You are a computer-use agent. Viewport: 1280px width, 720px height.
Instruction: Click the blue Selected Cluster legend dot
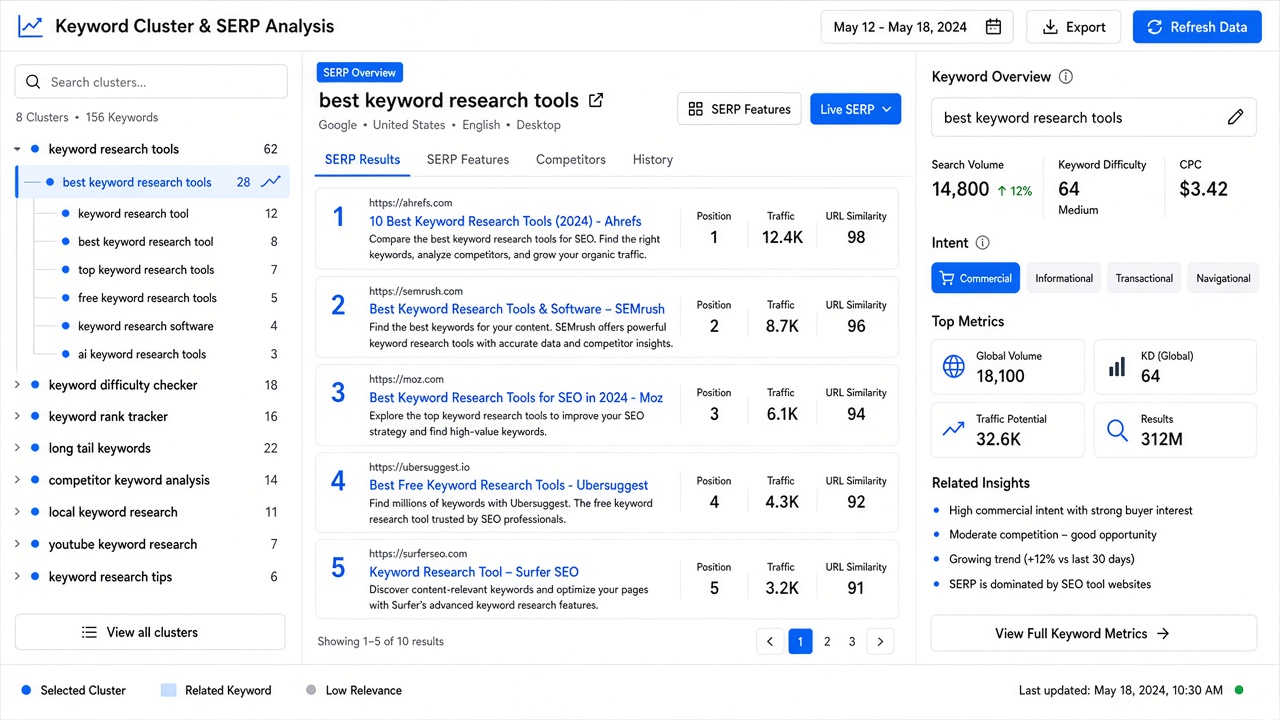point(26,690)
